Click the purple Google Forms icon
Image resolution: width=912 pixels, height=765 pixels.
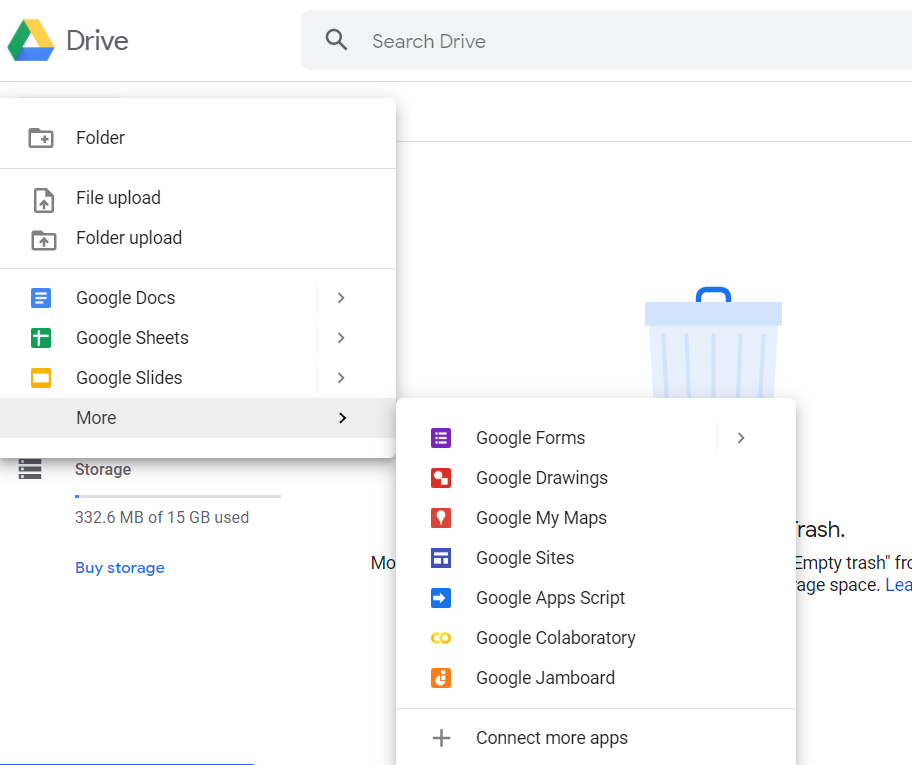441,438
